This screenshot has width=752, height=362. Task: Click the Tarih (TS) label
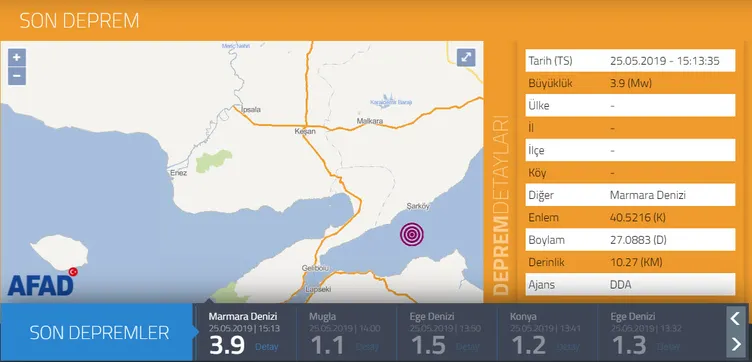[550, 61]
